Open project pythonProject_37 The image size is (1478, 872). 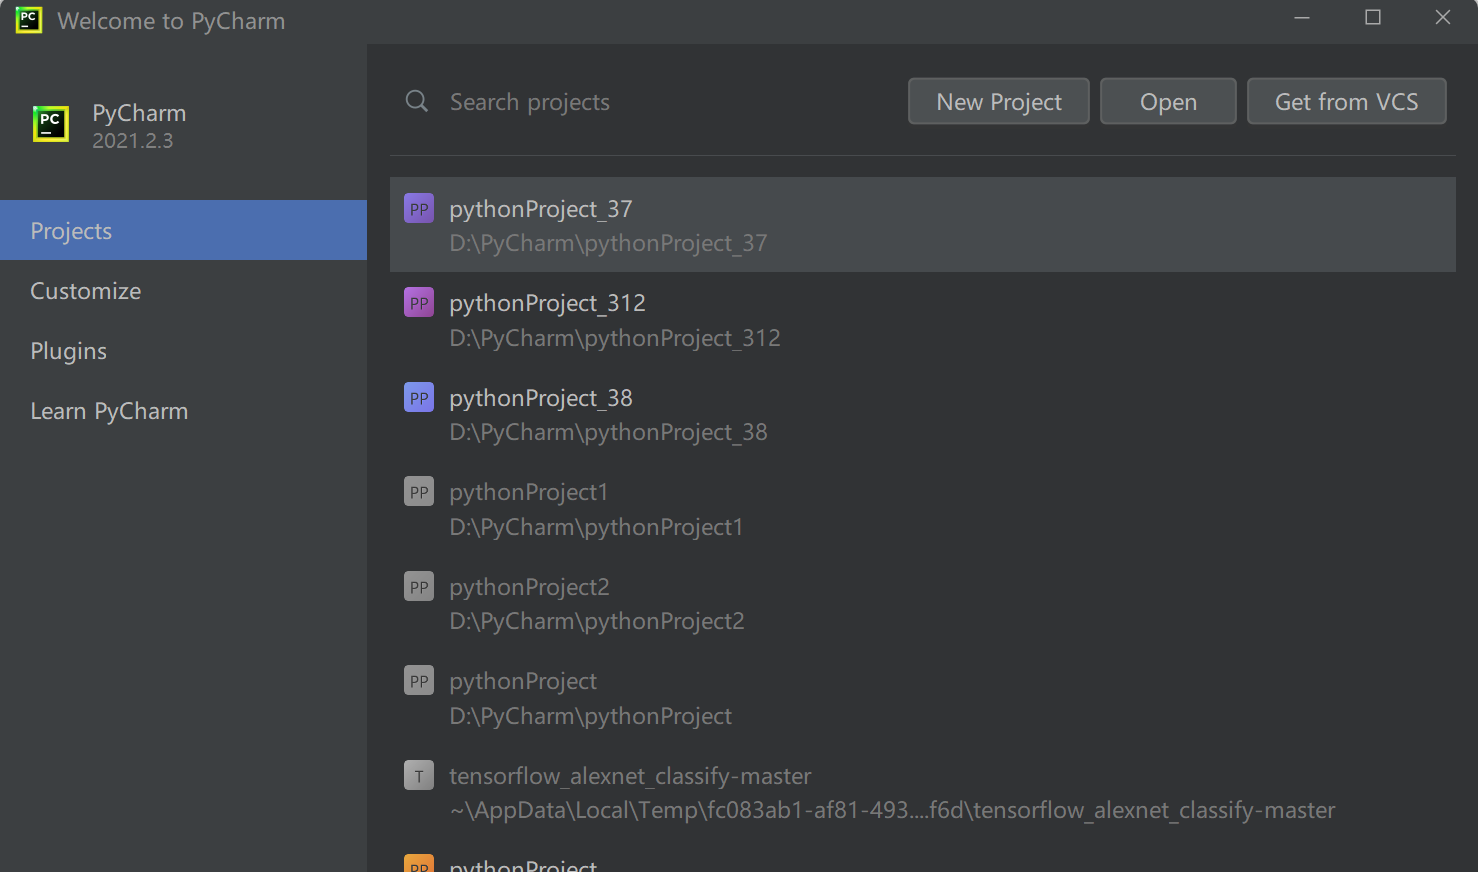click(922, 225)
